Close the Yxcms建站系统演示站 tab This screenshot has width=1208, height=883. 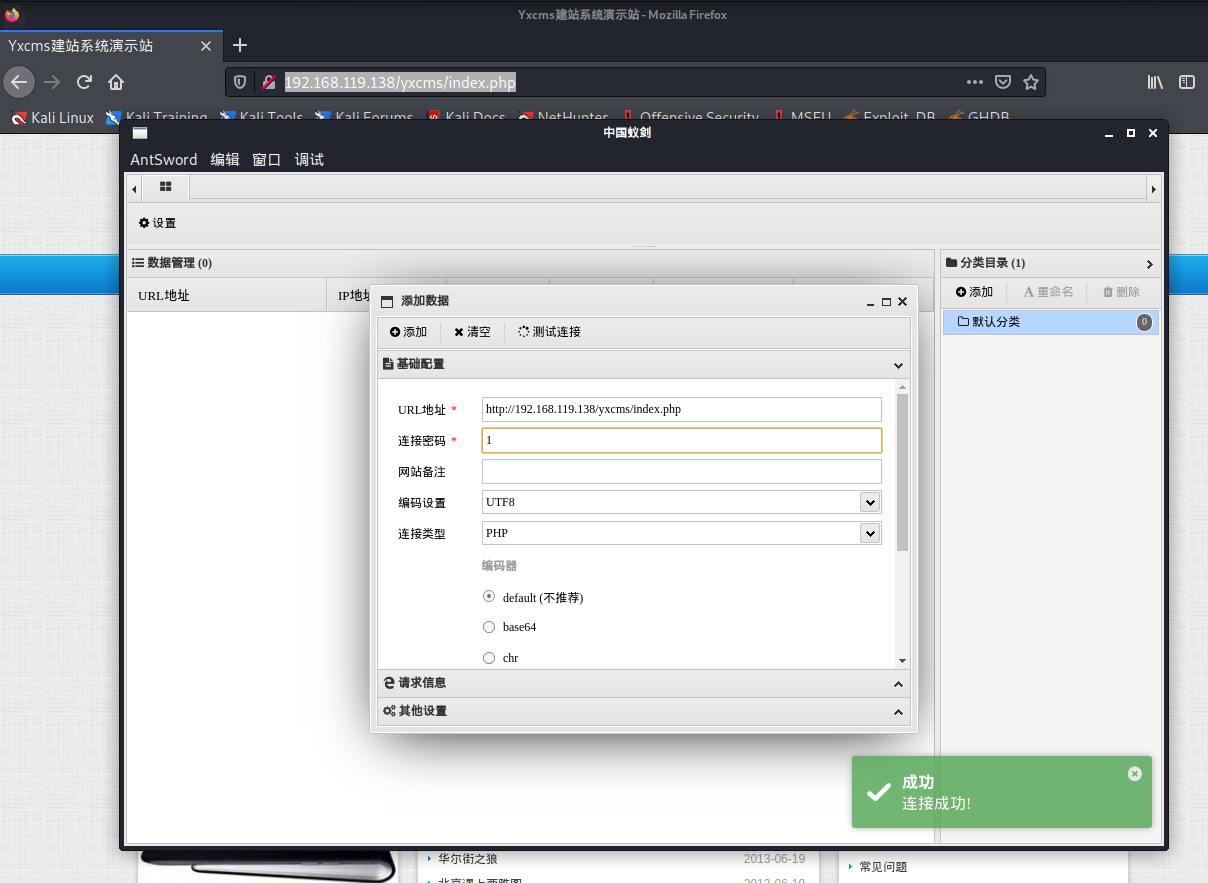[206, 46]
